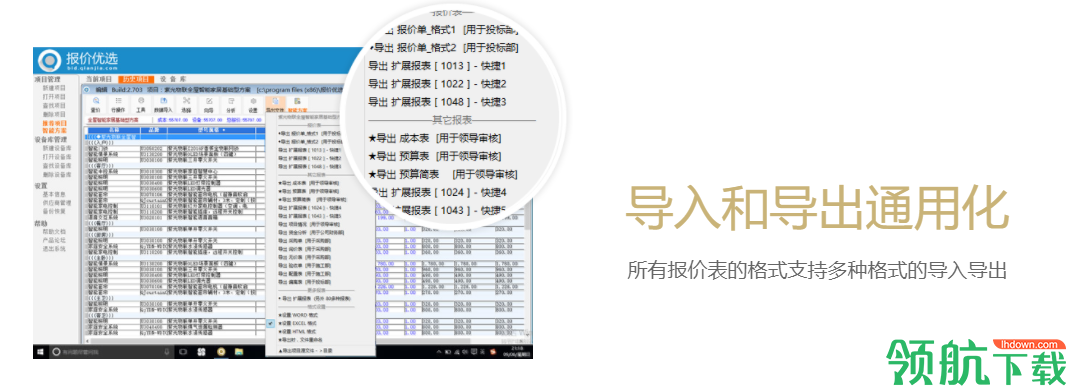Switch to the 设备库 tab
1066x392 pixels.
click(173, 79)
